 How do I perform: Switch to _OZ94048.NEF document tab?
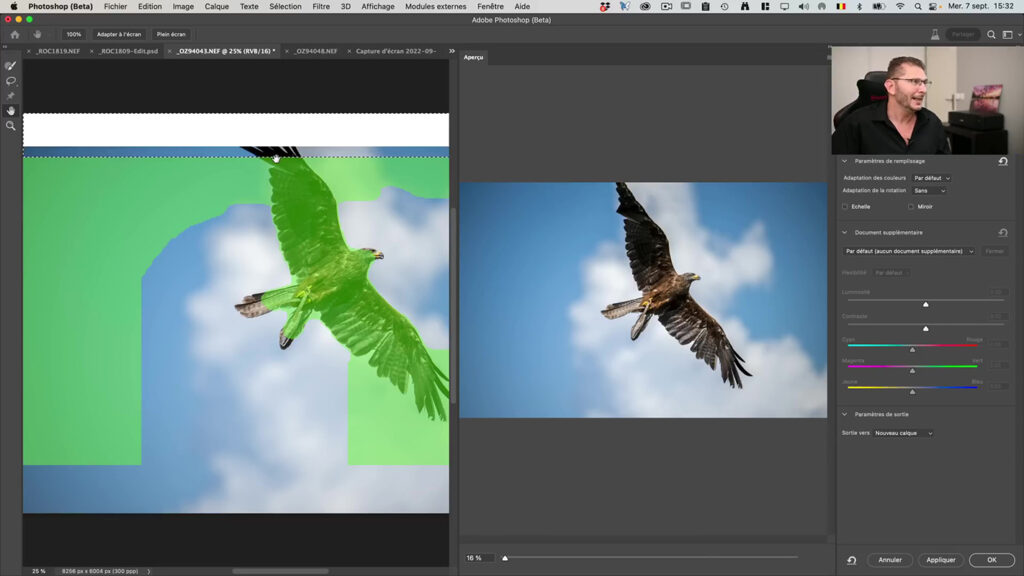[x=316, y=51]
